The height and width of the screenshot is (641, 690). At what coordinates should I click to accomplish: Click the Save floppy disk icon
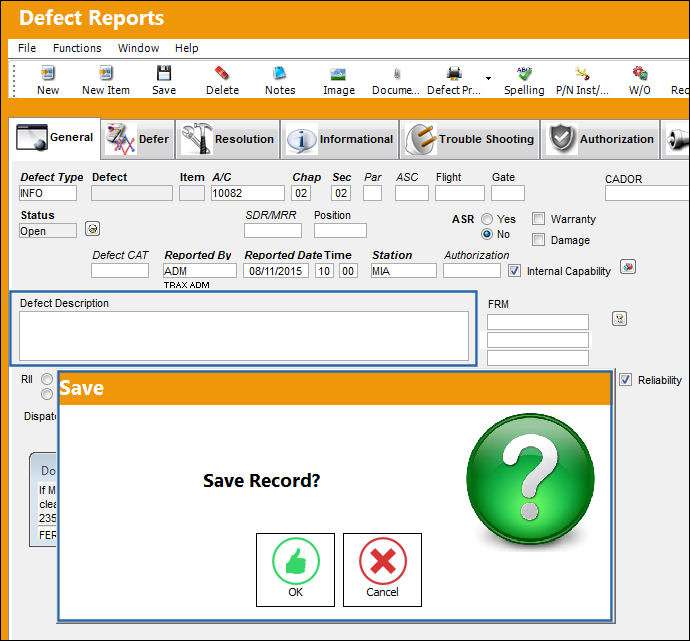coord(164,73)
